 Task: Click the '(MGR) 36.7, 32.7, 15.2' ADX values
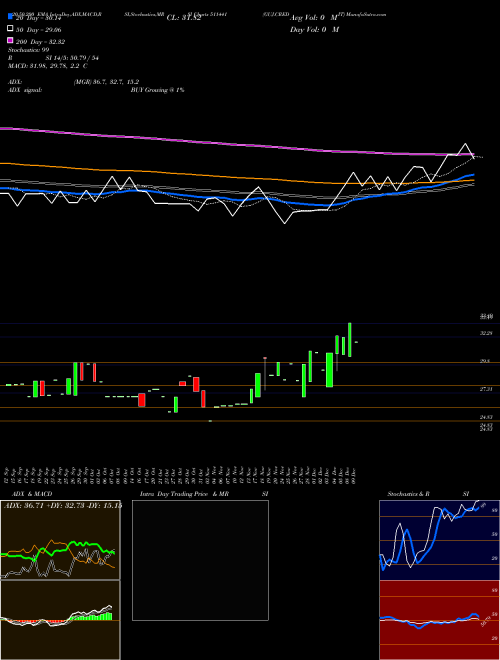pyautogui.click(x=106, y=82)
